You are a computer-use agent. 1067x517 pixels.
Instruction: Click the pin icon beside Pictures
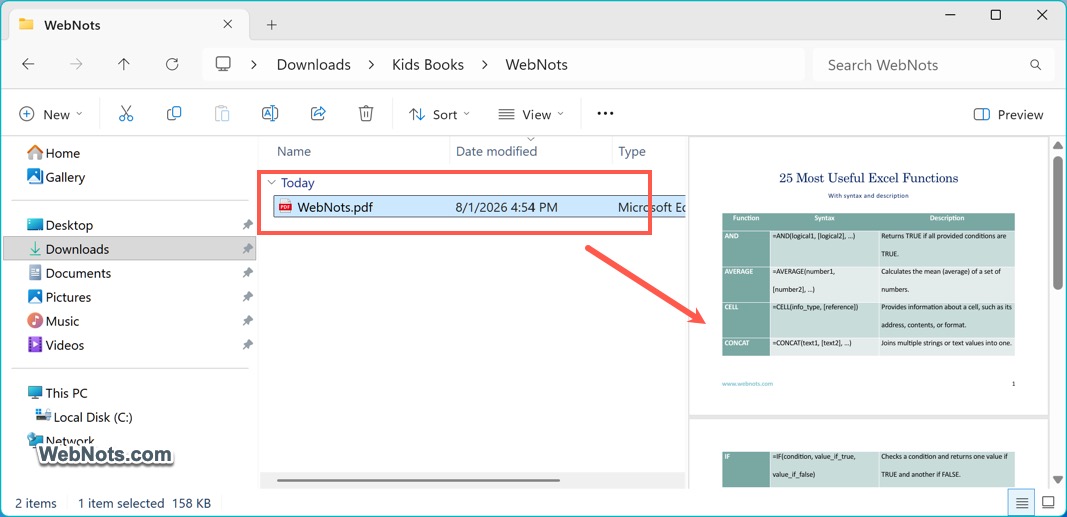click(248, 297)
